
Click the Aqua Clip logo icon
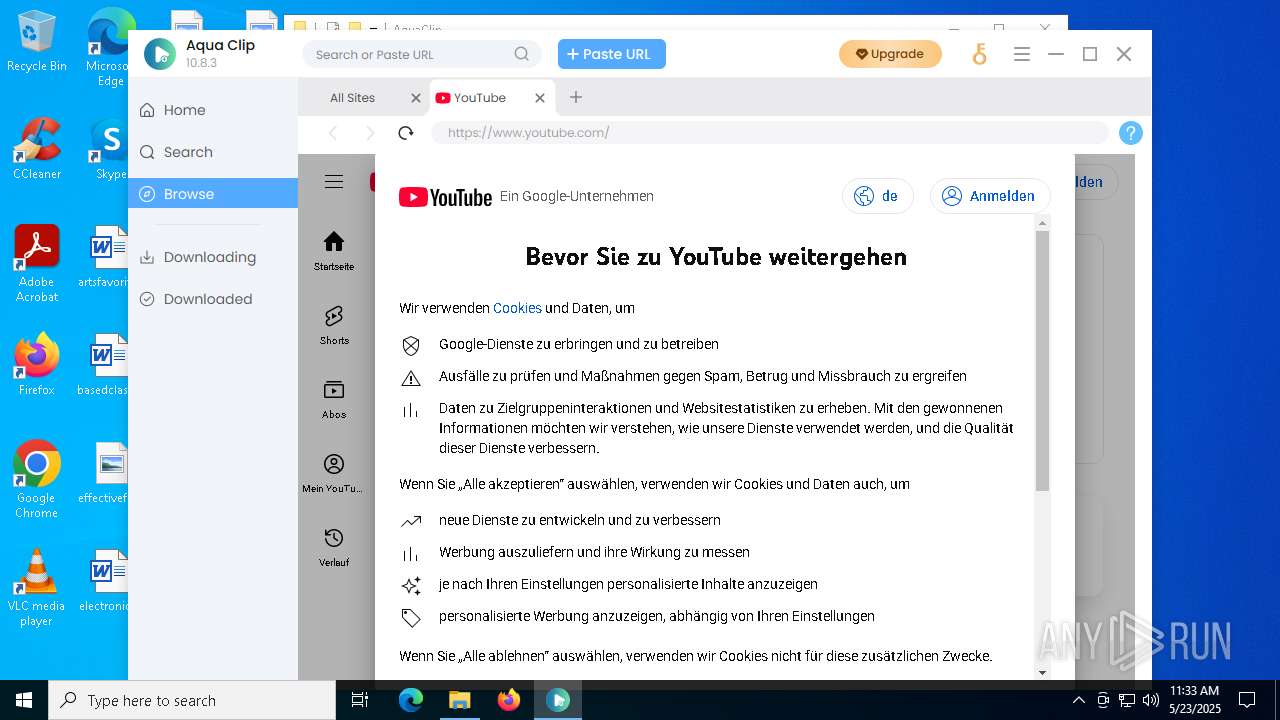point(160,54)
